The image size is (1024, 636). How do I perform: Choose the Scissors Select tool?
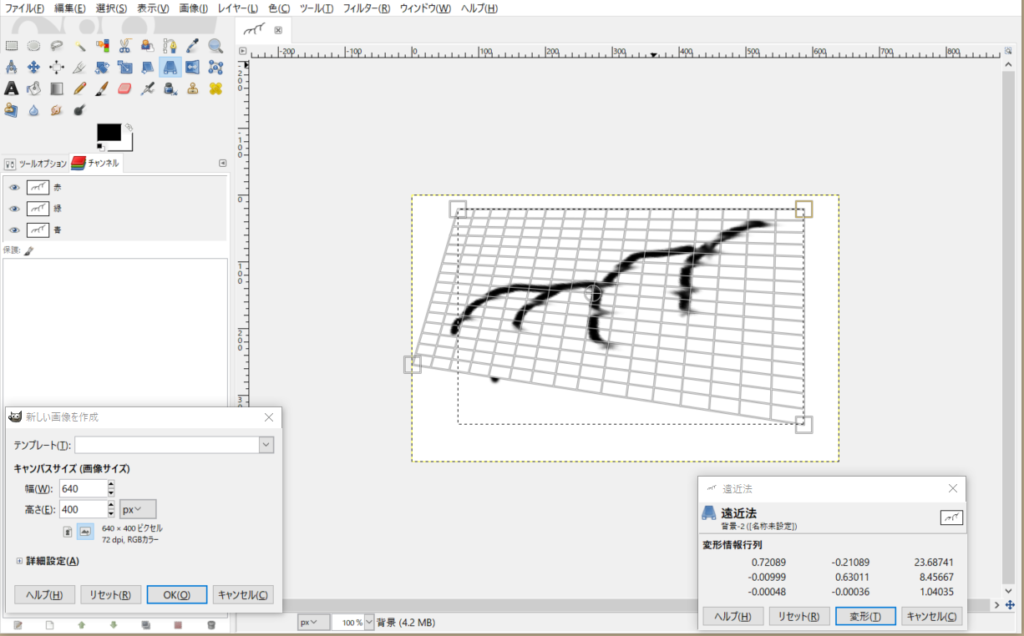(124, 45)
